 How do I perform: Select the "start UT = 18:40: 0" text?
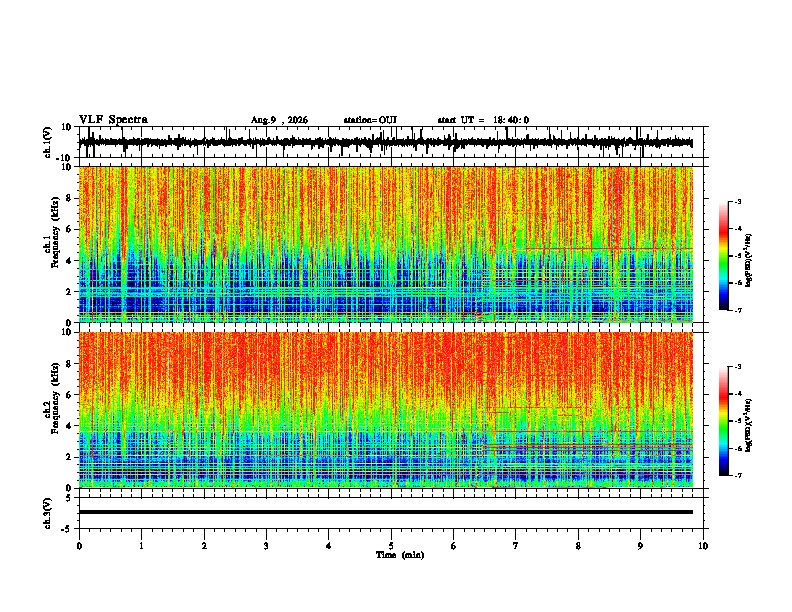(x=483, y=120)
